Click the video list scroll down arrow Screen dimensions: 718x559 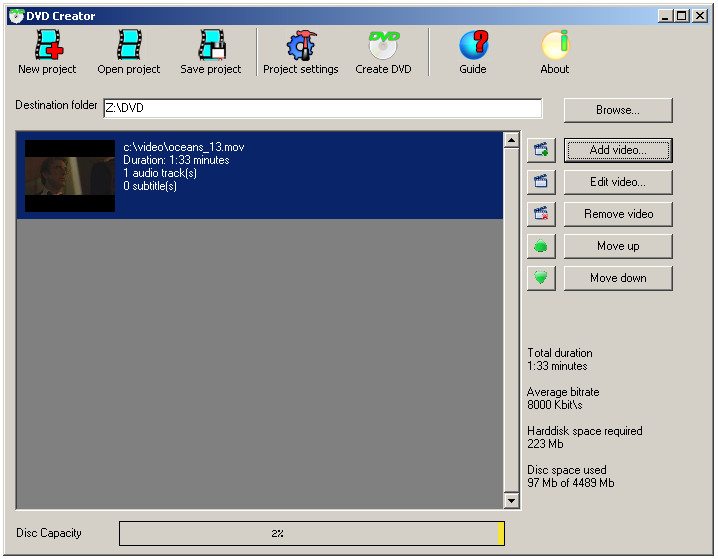(x=511, y=500)
